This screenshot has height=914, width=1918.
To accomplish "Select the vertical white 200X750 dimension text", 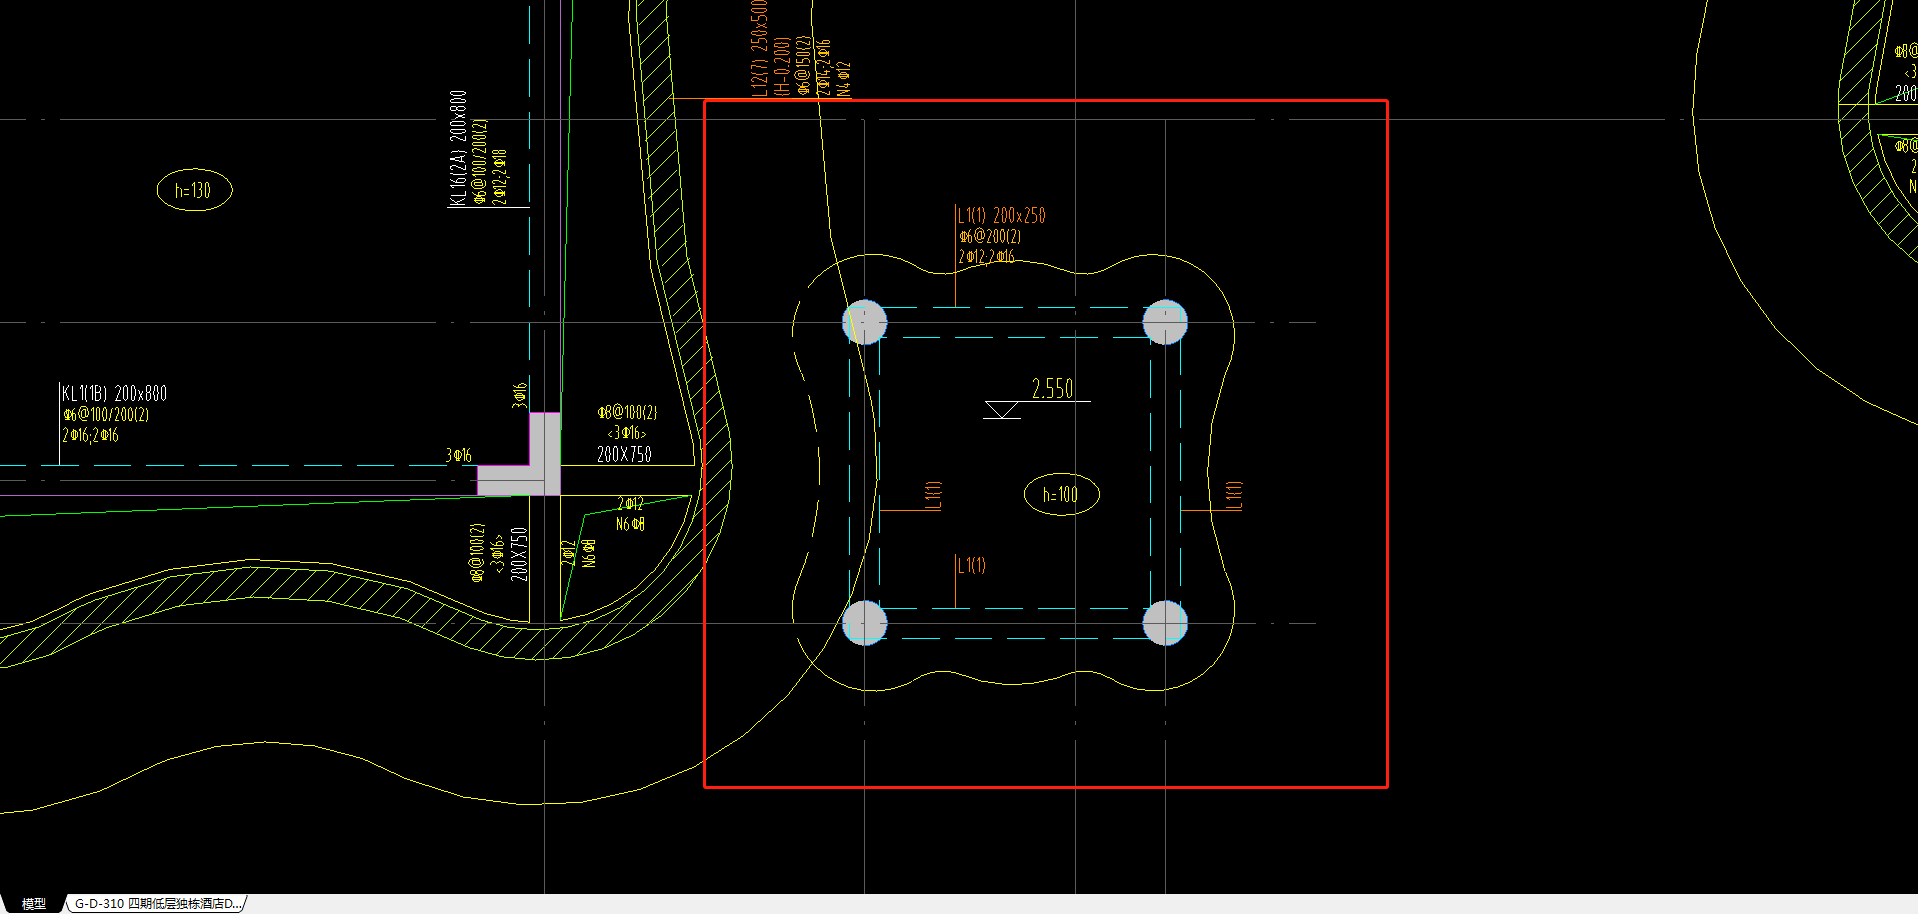I will [518, 554].
